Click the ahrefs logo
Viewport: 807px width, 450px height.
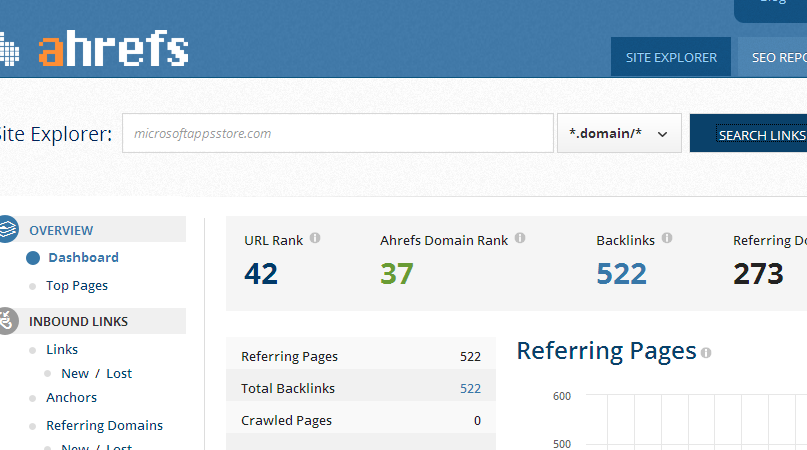(94, 48)
